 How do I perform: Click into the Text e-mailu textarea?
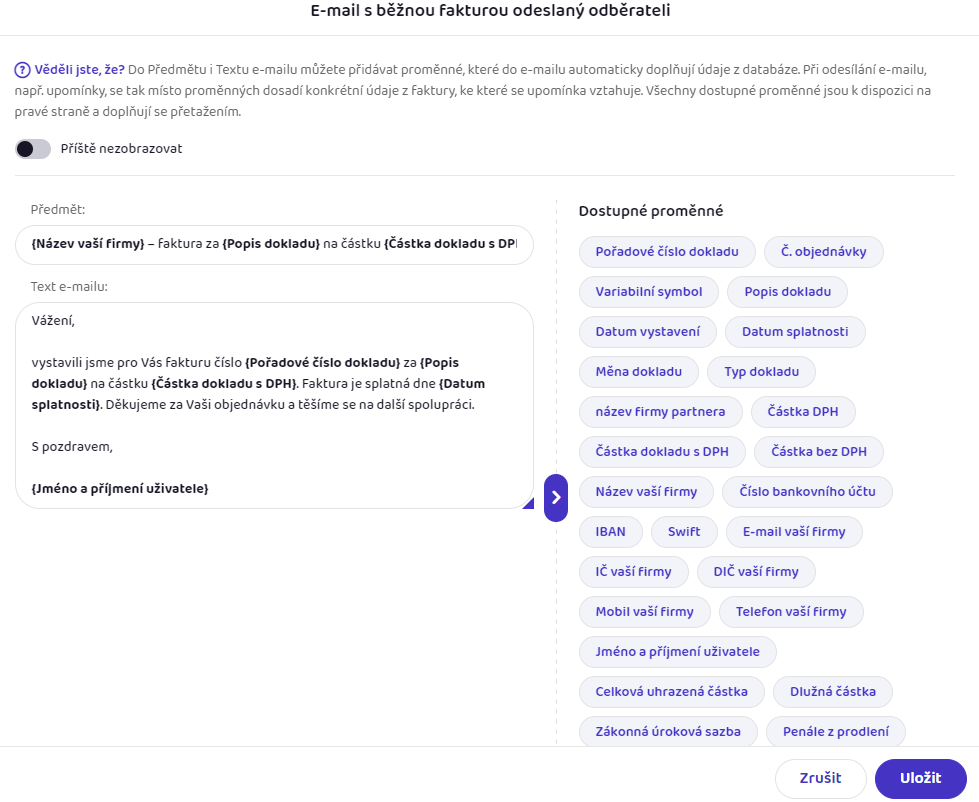274,406
